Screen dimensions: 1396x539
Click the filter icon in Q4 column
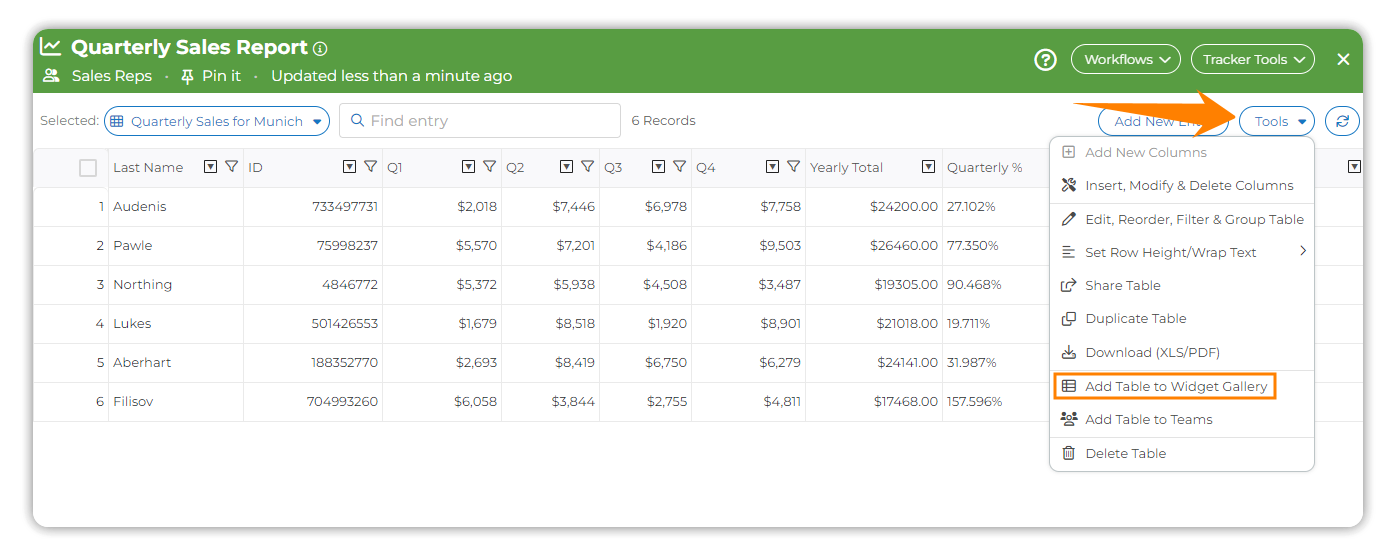793,167
